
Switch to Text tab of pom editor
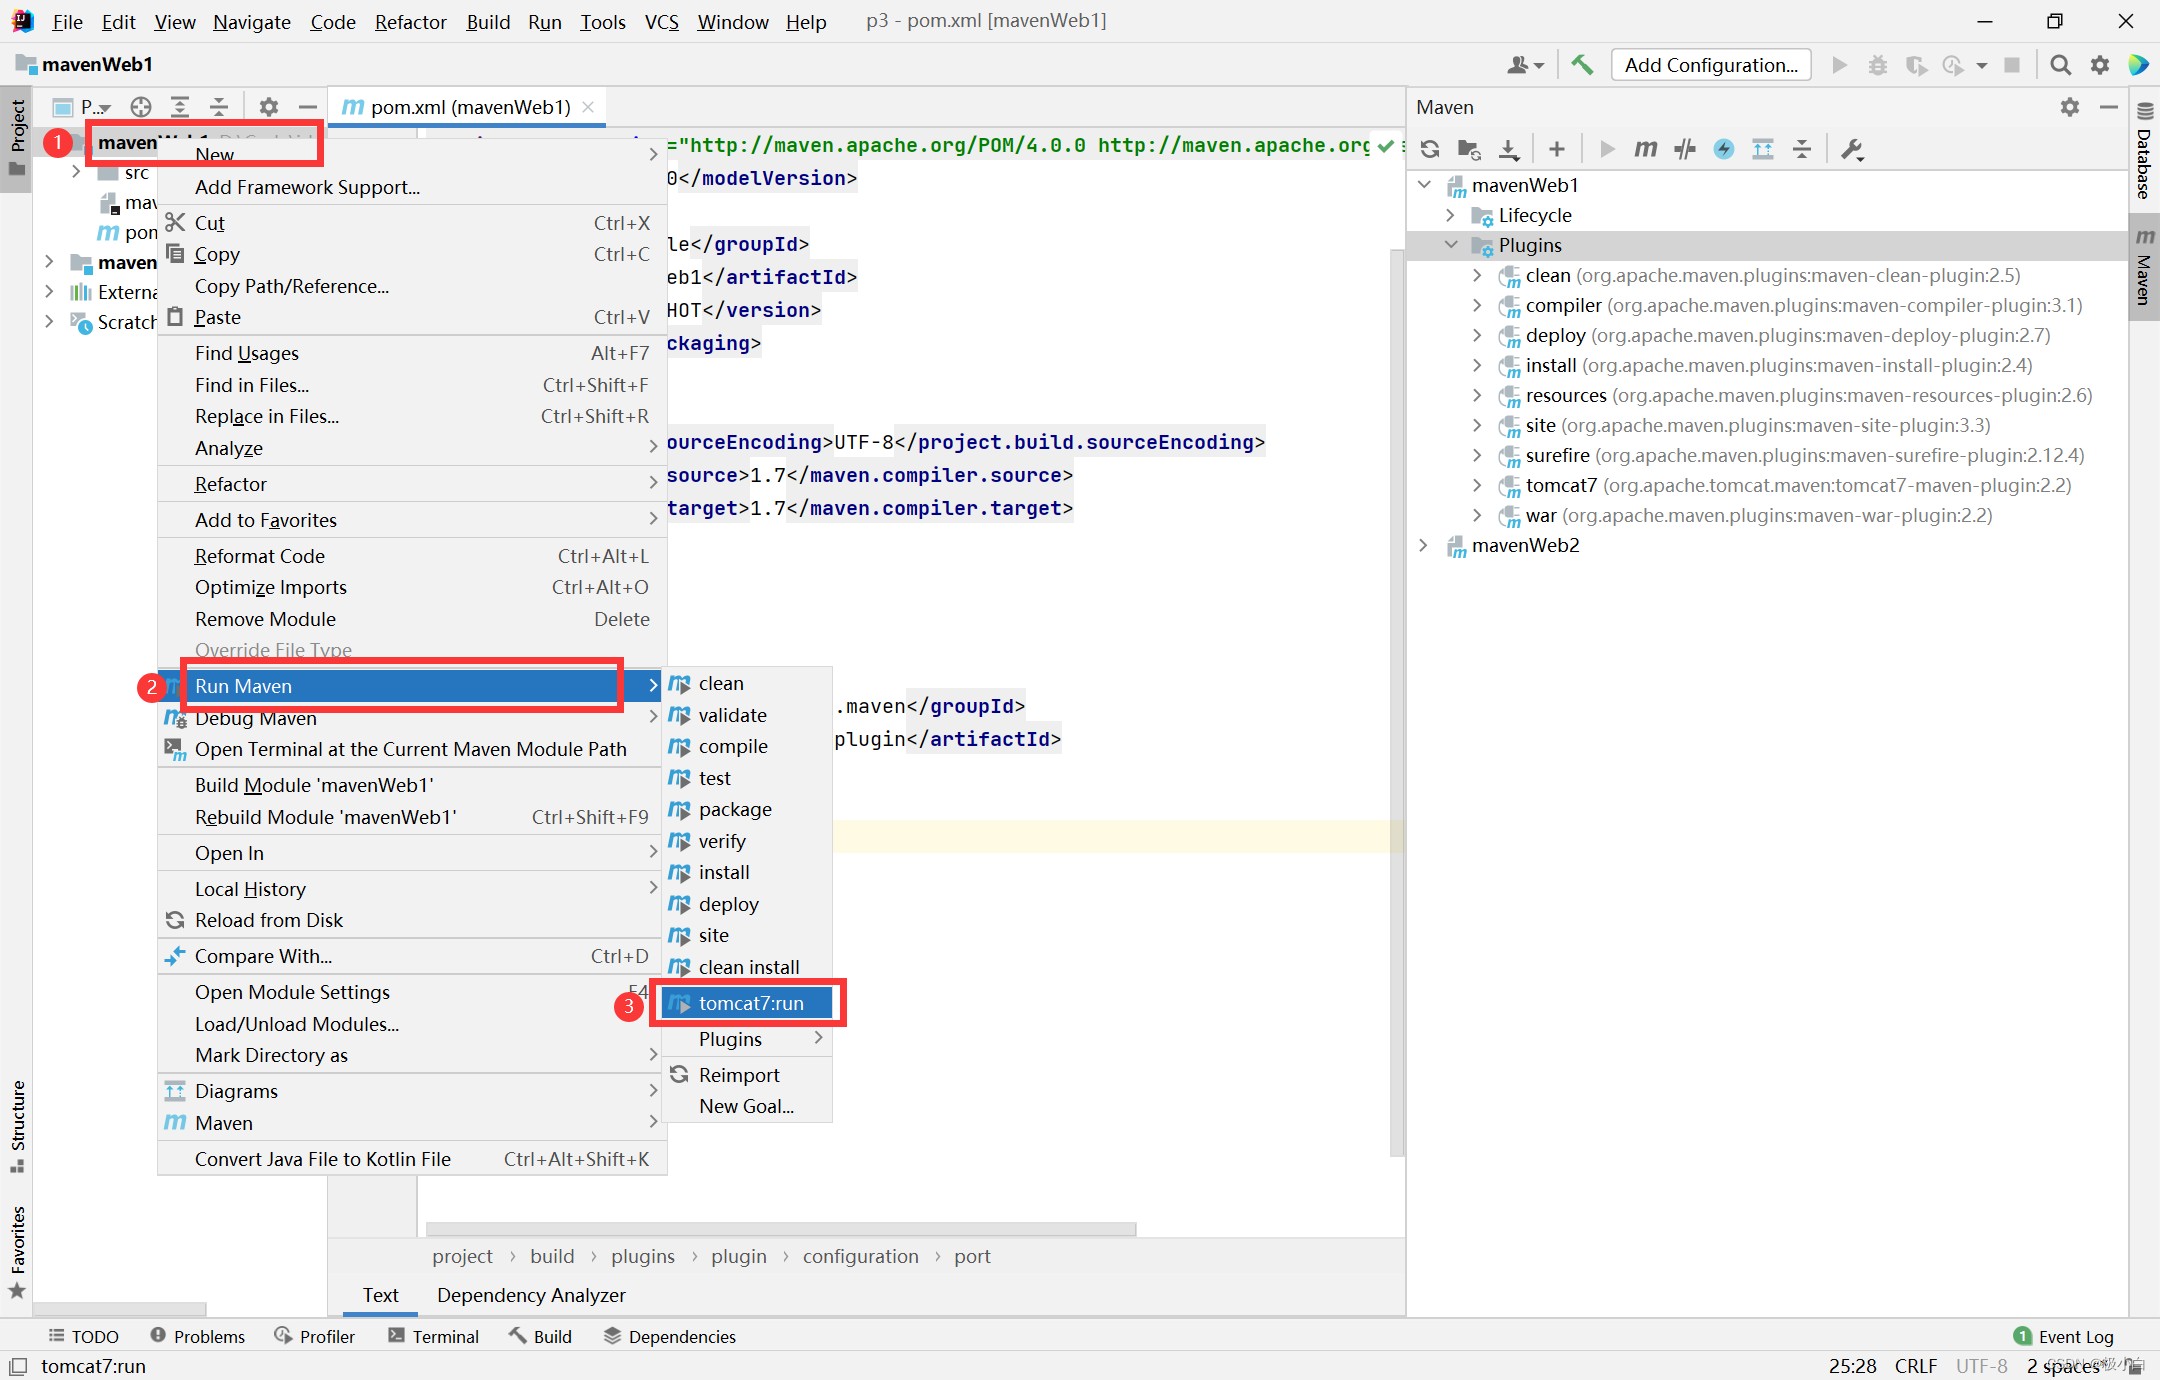coord(380,1295)
